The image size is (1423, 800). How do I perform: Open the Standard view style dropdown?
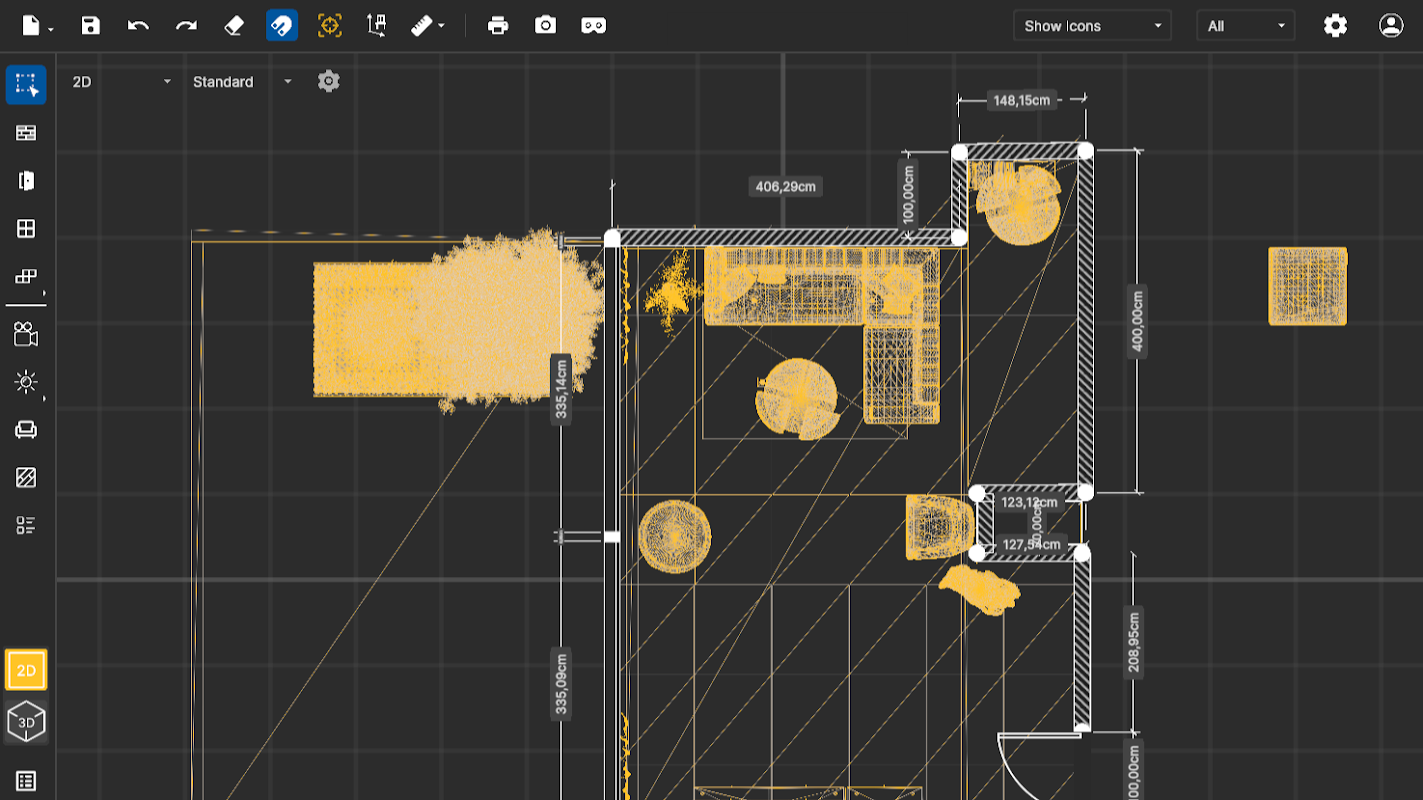[x=242, y=82]
